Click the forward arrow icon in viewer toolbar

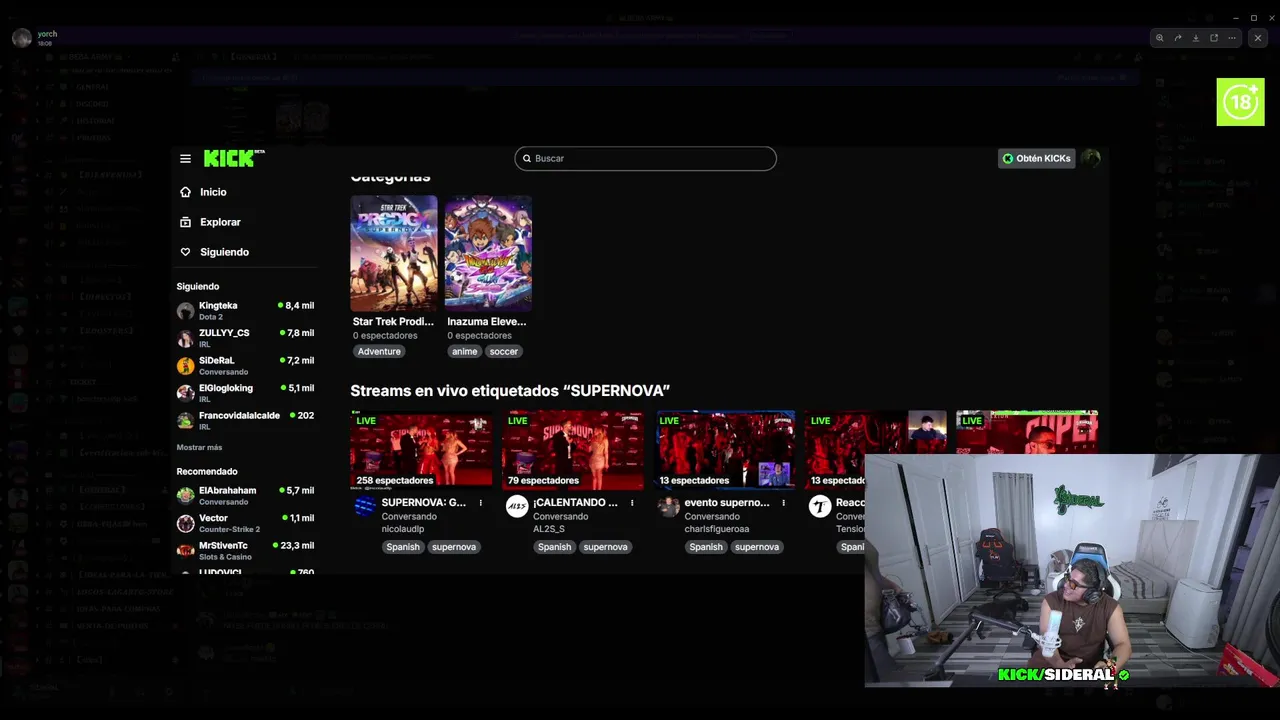coord(1178,38)
